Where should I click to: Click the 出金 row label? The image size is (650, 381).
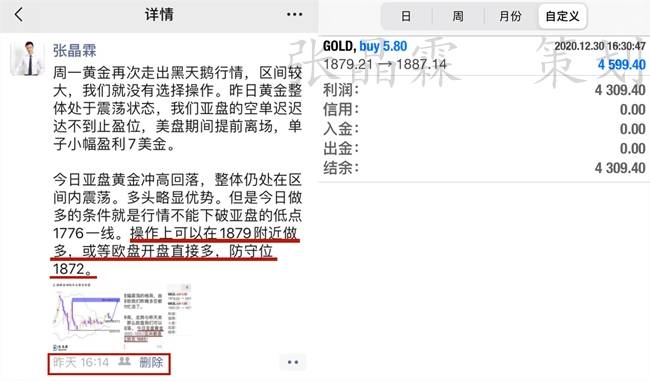tap(341, 148)
